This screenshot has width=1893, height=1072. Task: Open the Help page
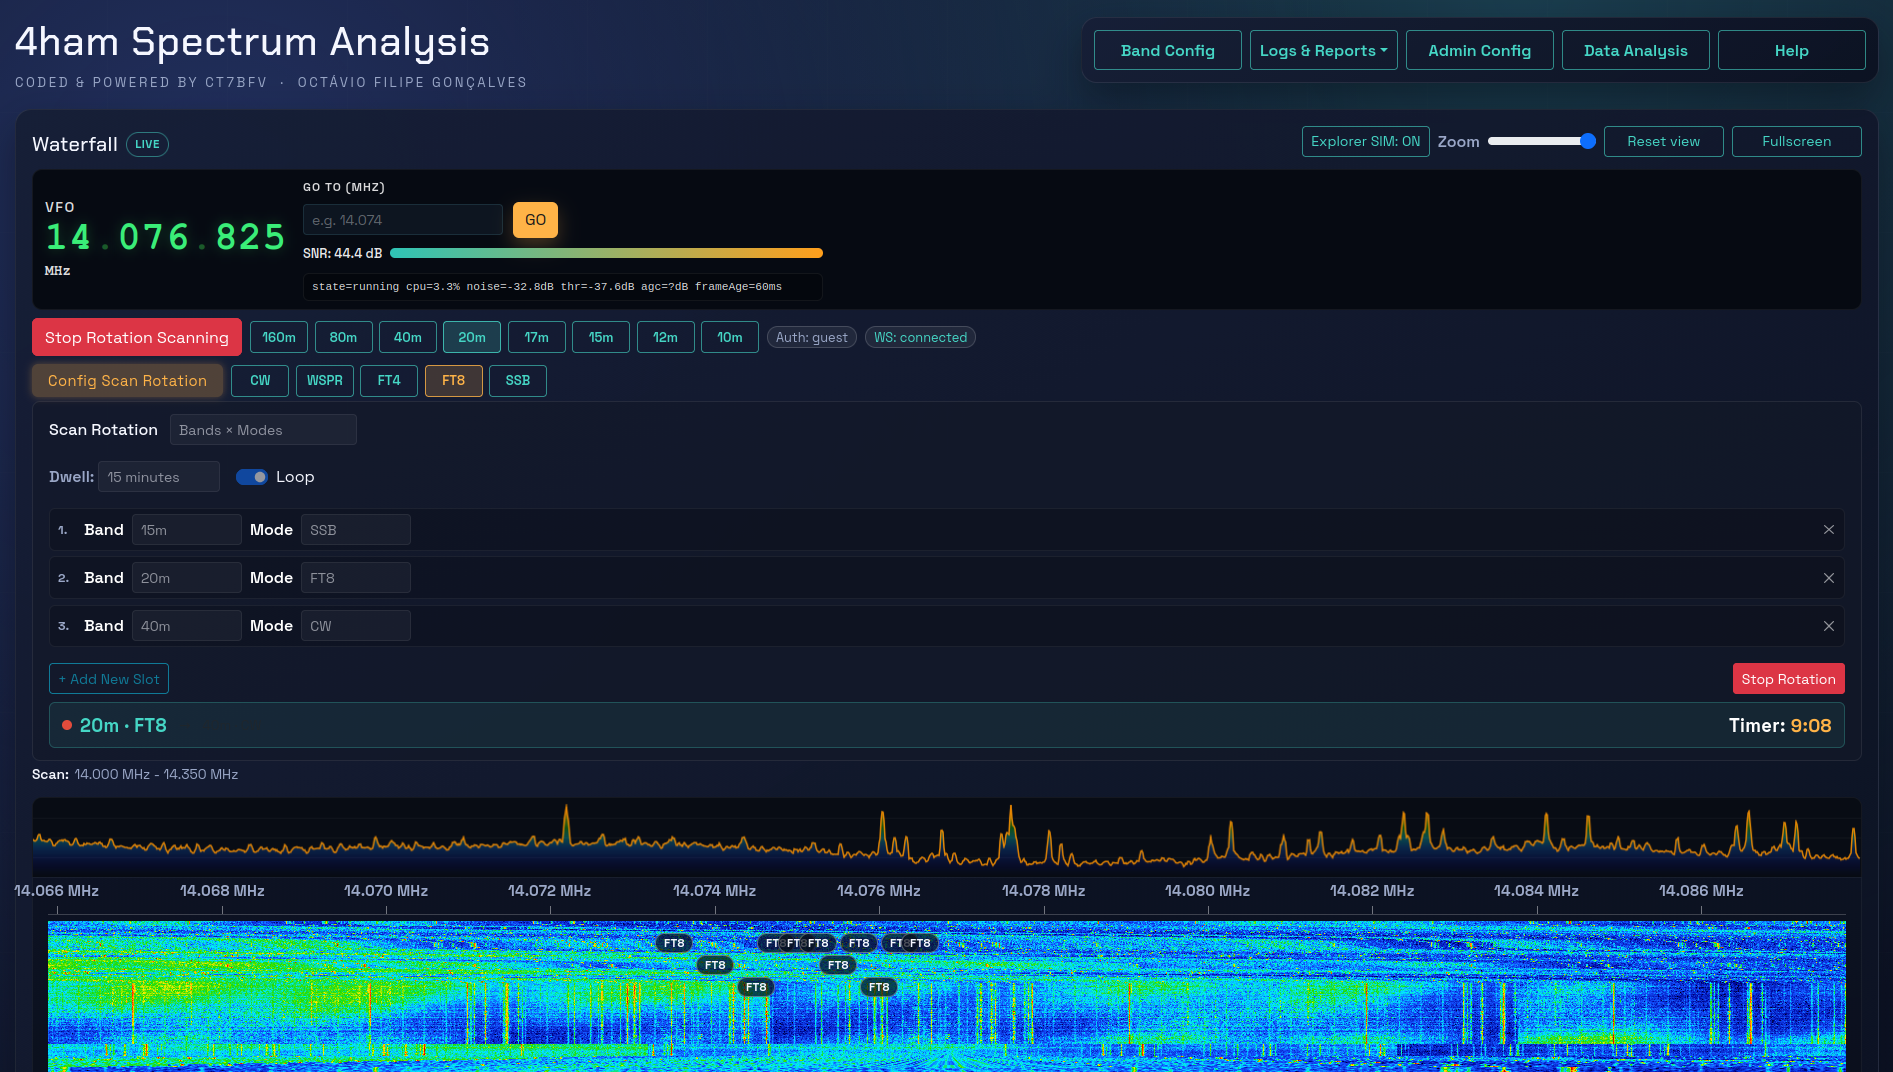(x=1791, y=50)
